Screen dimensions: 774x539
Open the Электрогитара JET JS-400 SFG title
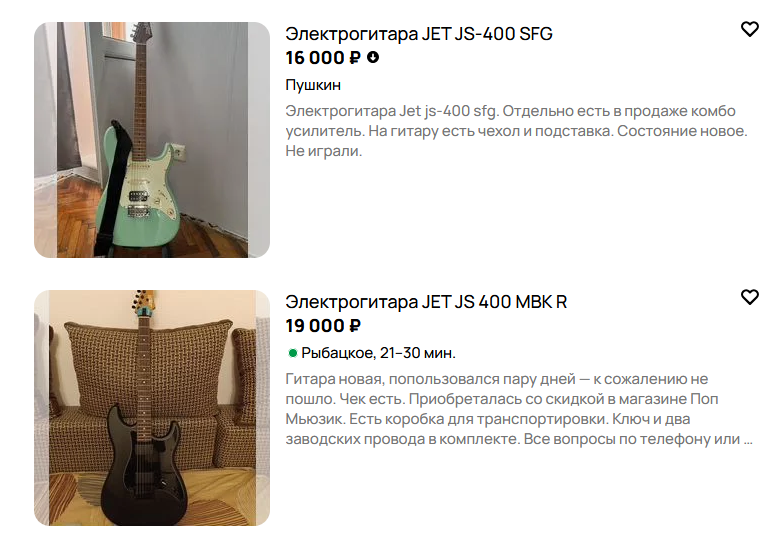[x=419, y=34]
